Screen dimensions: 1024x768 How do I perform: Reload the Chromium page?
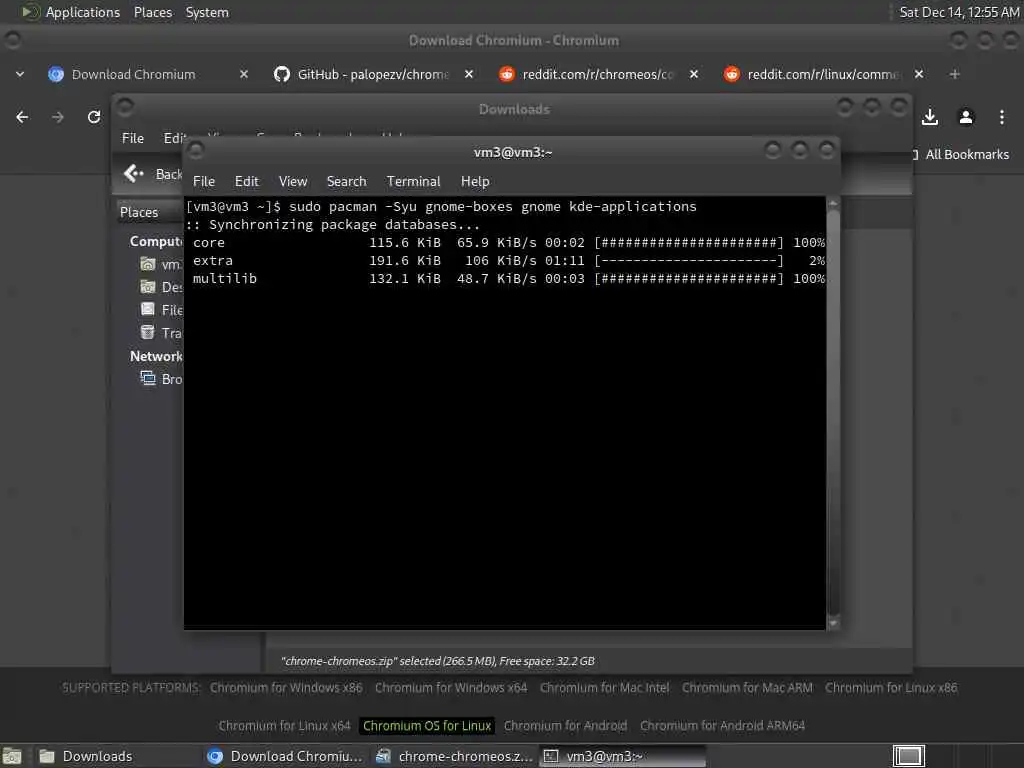[94, 117]
